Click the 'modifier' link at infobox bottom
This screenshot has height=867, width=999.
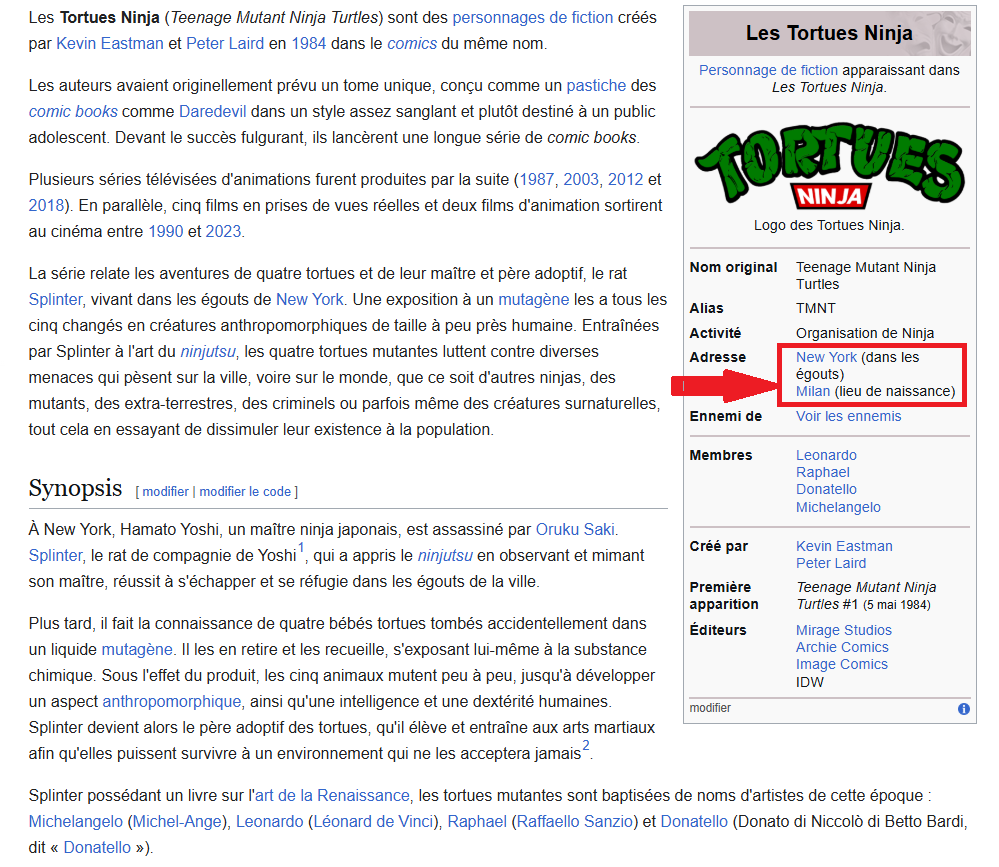(710, 708)
